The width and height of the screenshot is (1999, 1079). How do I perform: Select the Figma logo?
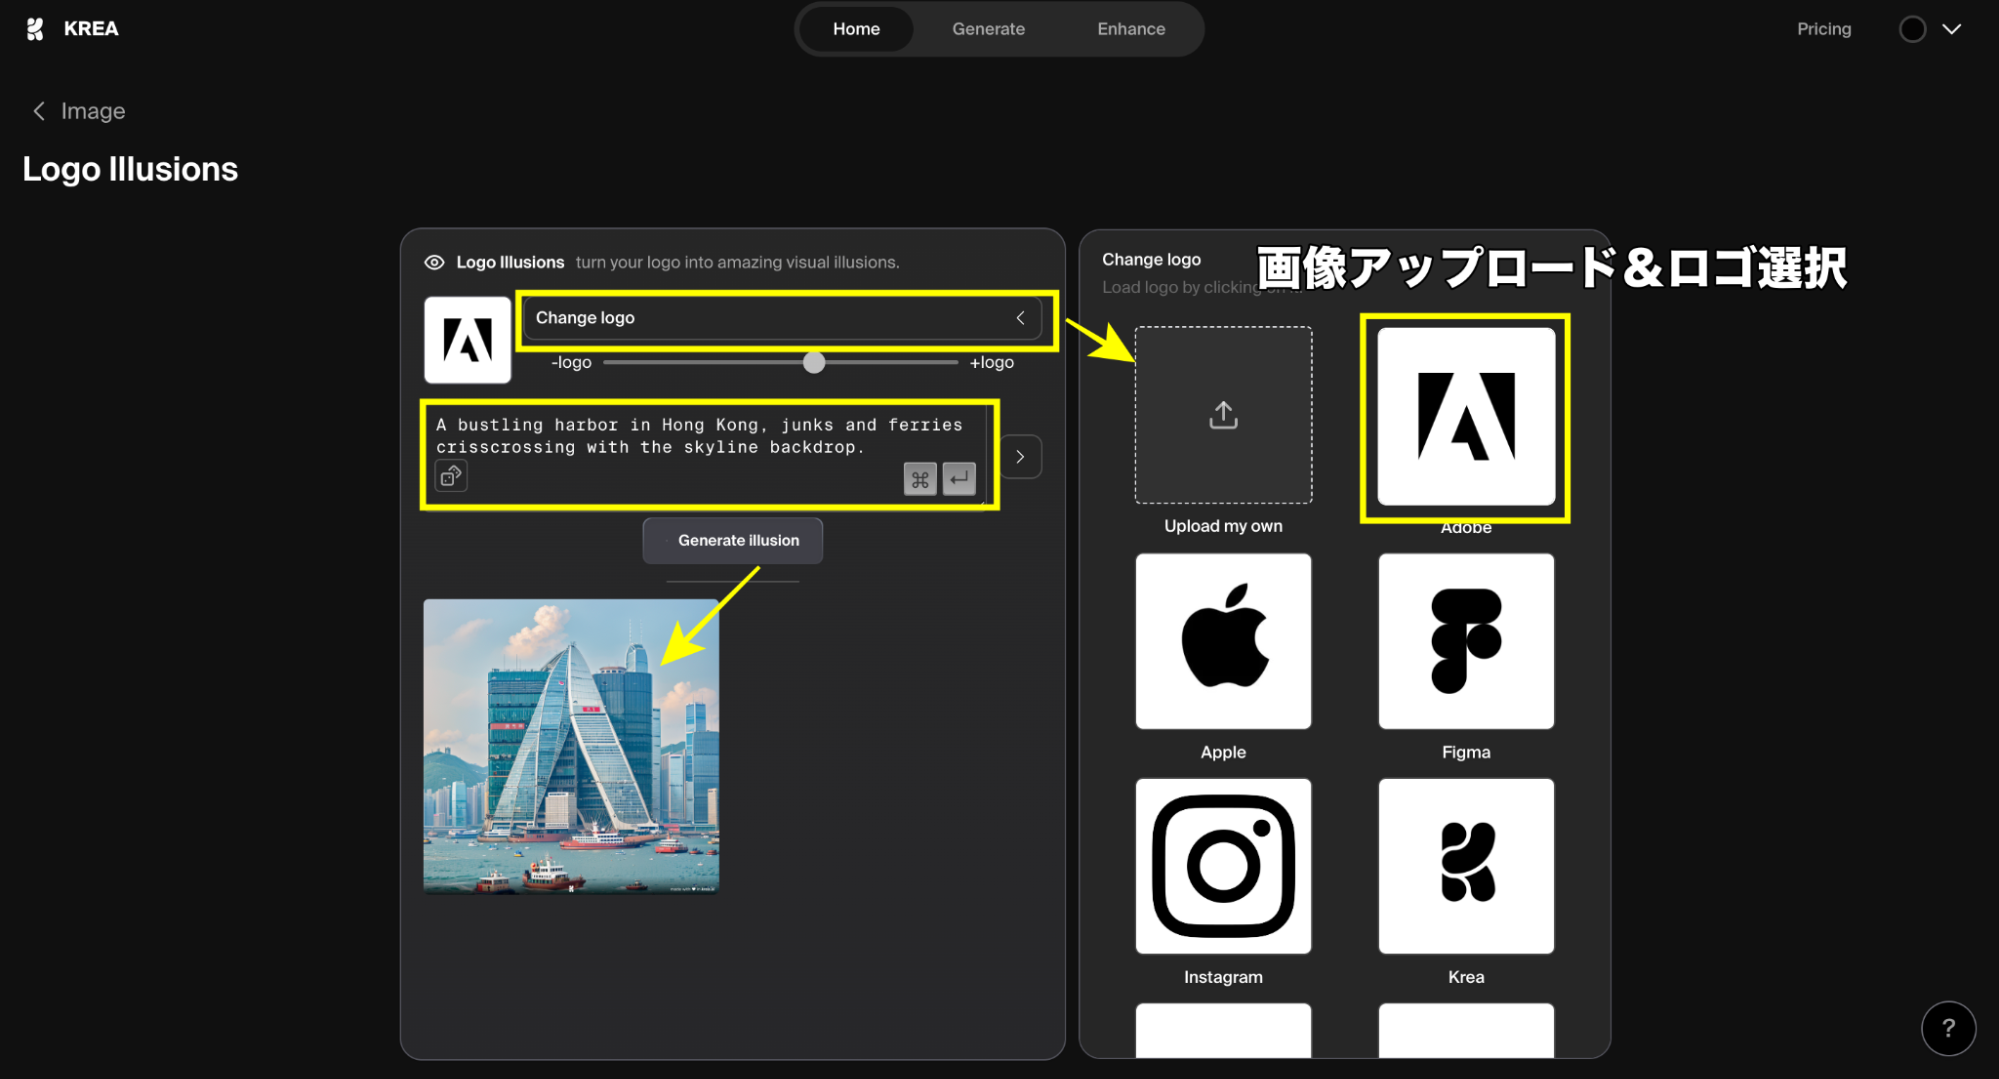(1466, 641)
